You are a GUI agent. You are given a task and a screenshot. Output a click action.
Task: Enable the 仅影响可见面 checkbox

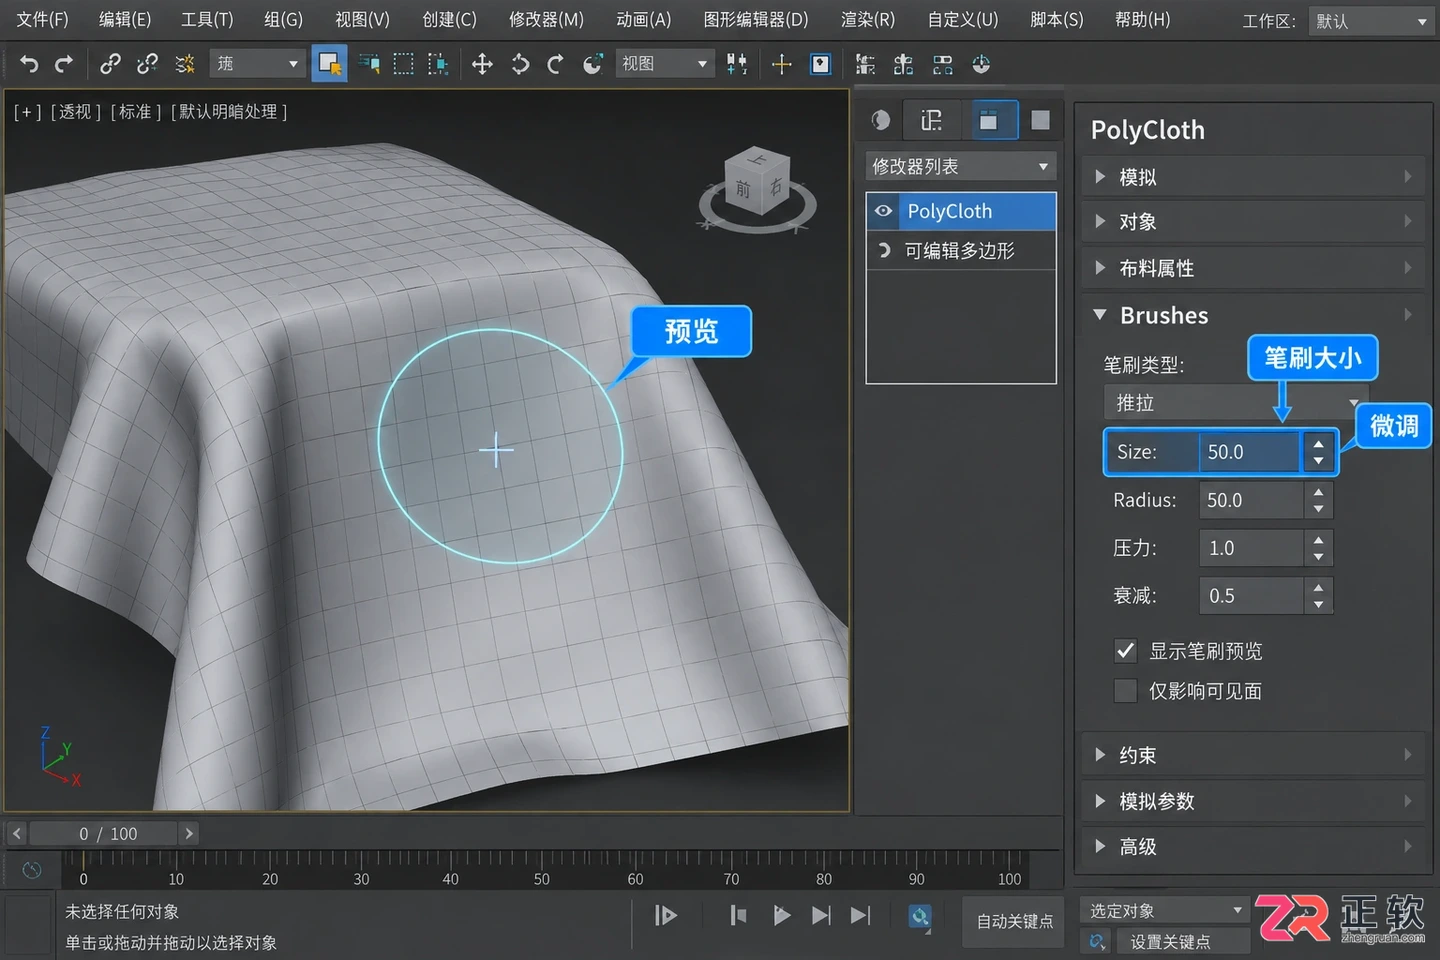click(x=1126, y=691)
